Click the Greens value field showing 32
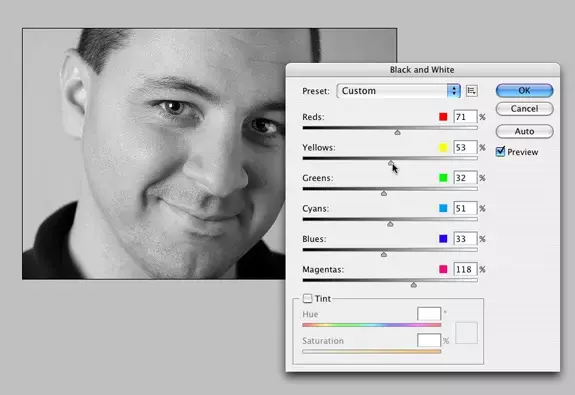 [x=465, y=178]
